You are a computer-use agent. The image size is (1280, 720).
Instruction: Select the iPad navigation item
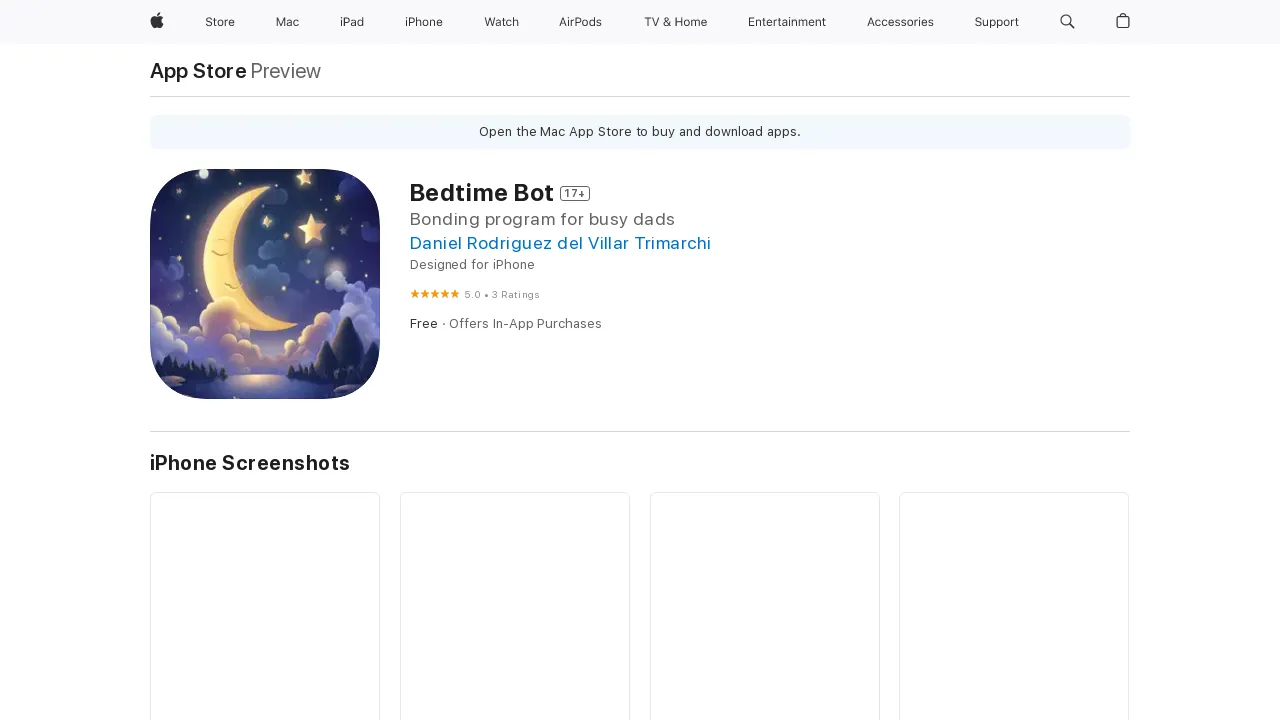point(352,22)
